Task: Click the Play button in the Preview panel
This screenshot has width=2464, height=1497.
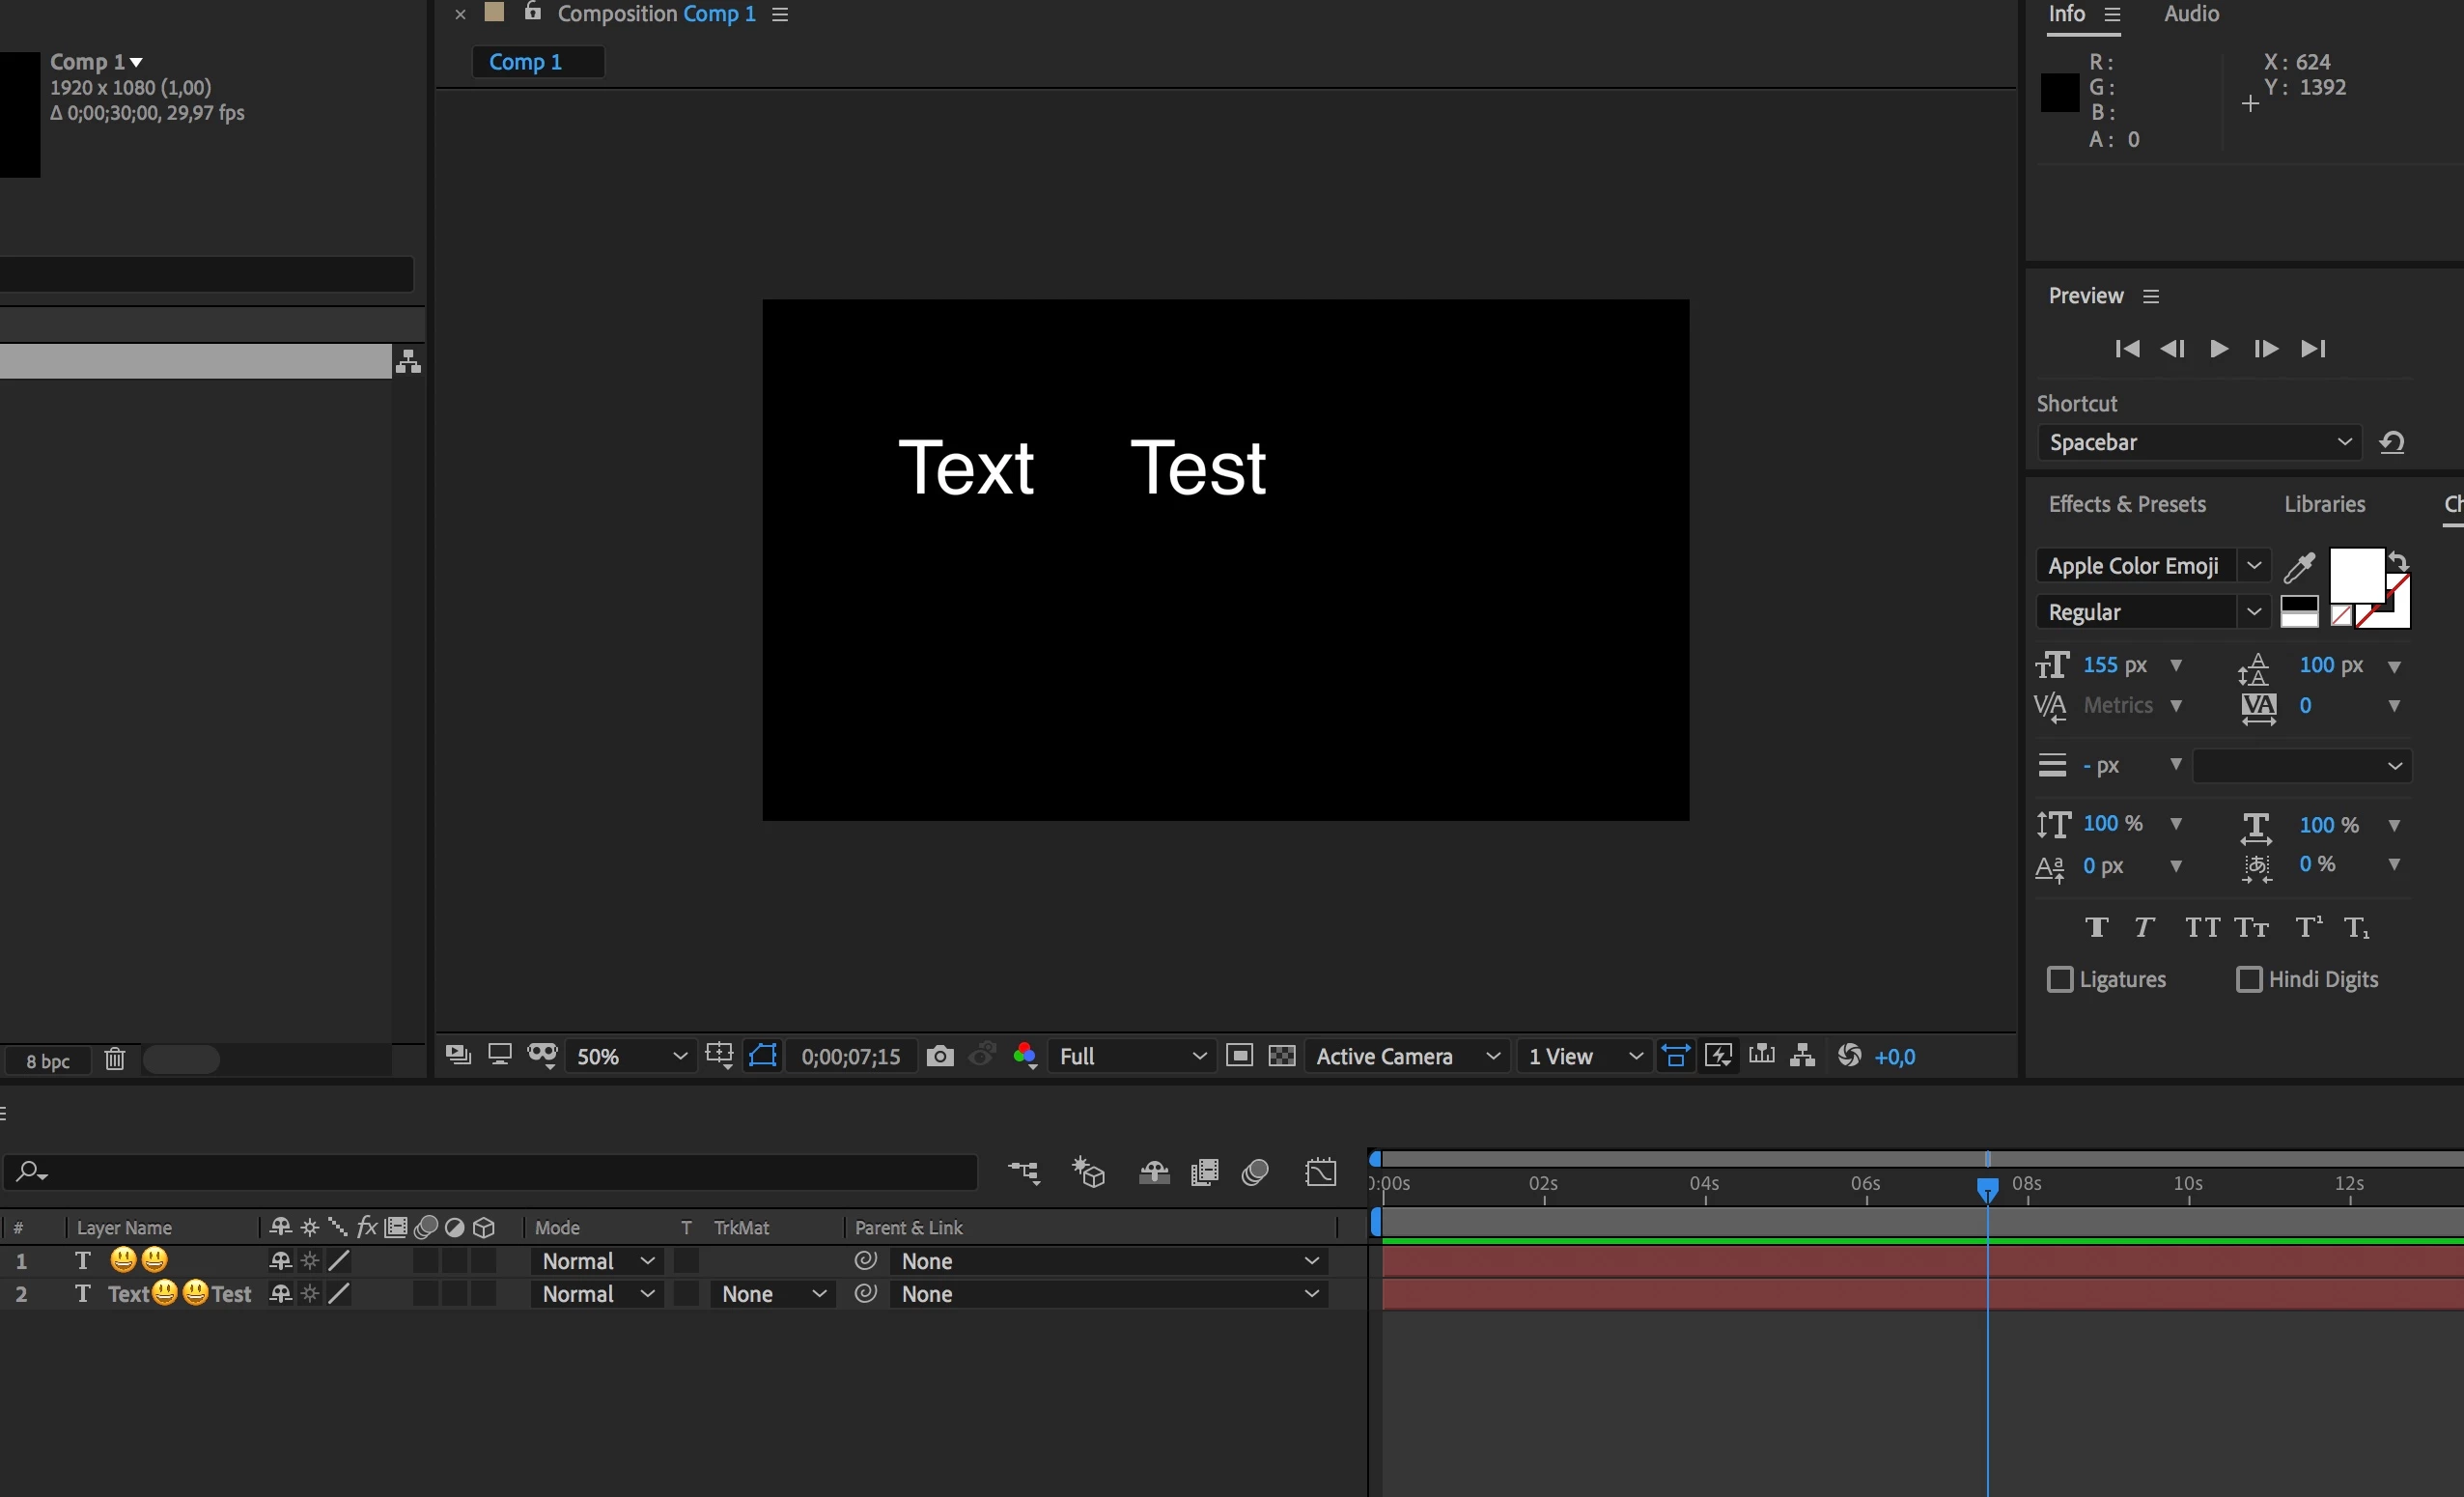Action: tap(2218, 348)
